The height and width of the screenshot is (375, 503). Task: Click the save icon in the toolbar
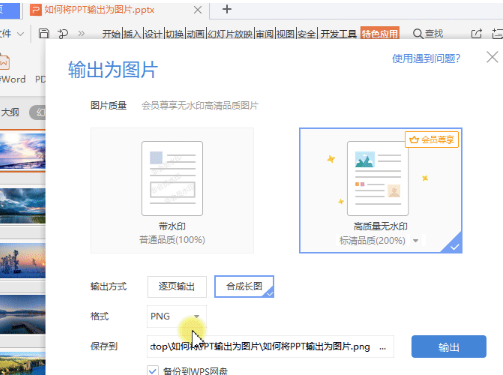pyautogui.click(x=44, y=33)
